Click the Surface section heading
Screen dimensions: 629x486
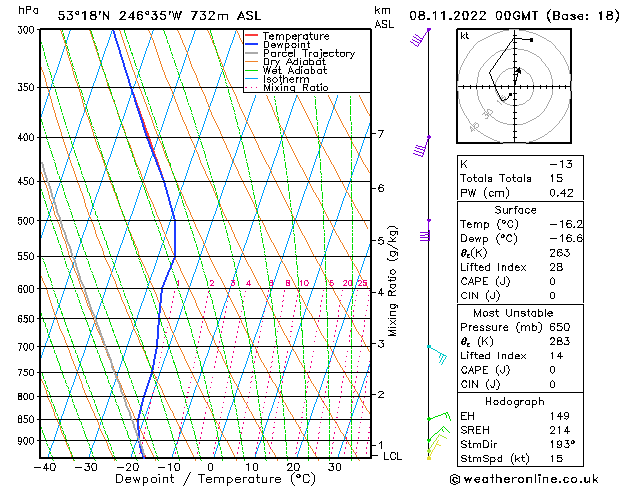coord(515,210)
